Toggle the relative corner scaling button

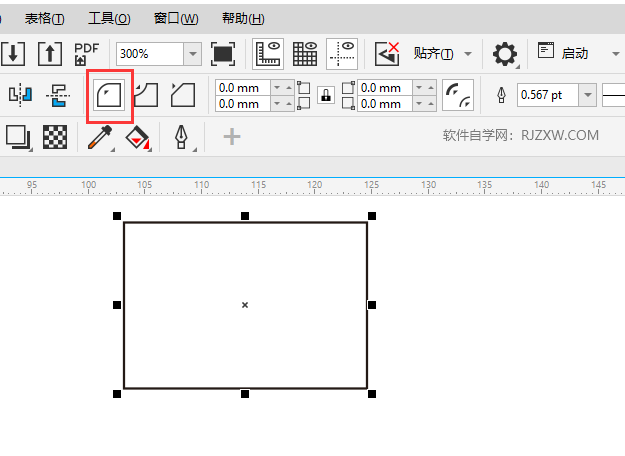coord(458,95)
